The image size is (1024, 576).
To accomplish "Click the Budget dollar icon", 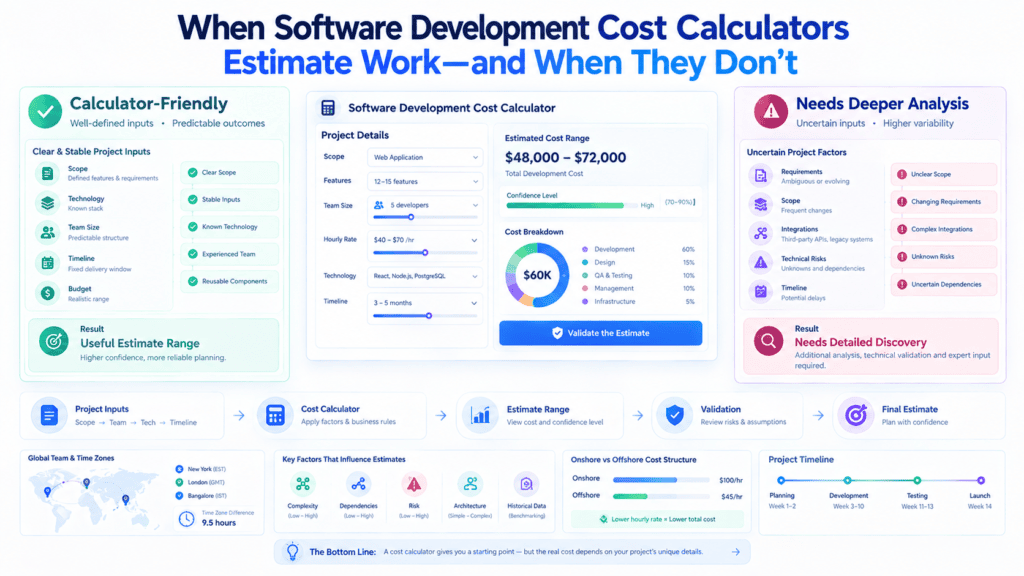I will pyautogui.click(x=47, y=293).
